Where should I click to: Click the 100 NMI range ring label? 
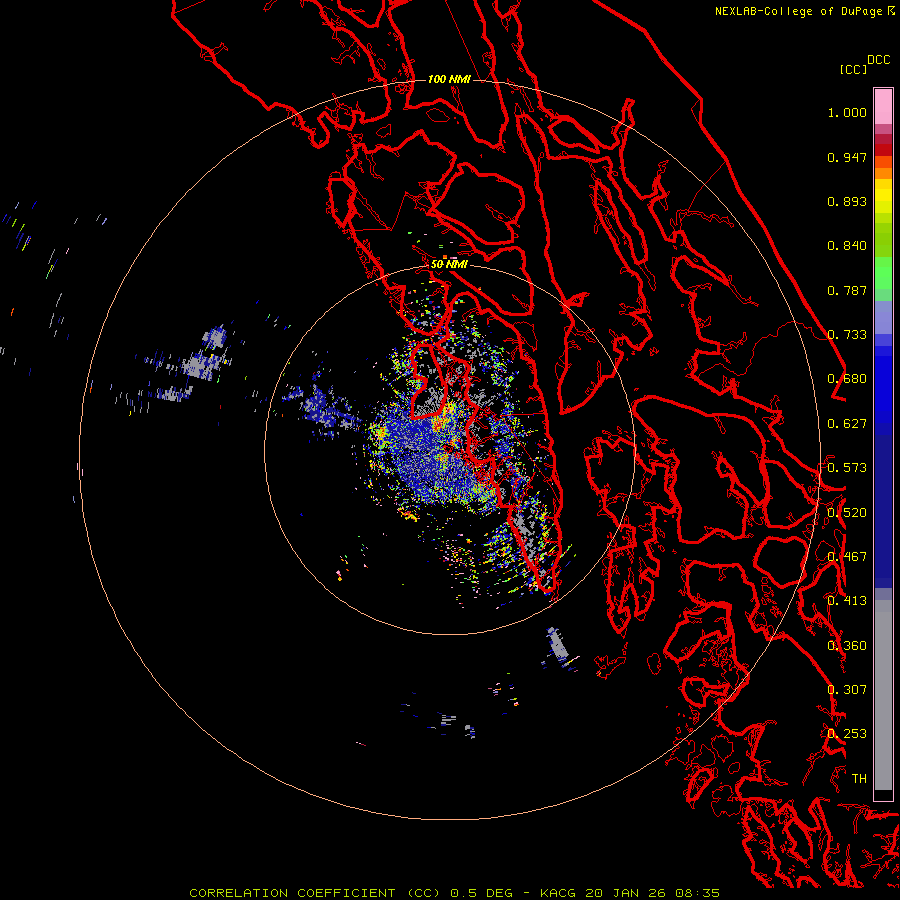(449, 79)
